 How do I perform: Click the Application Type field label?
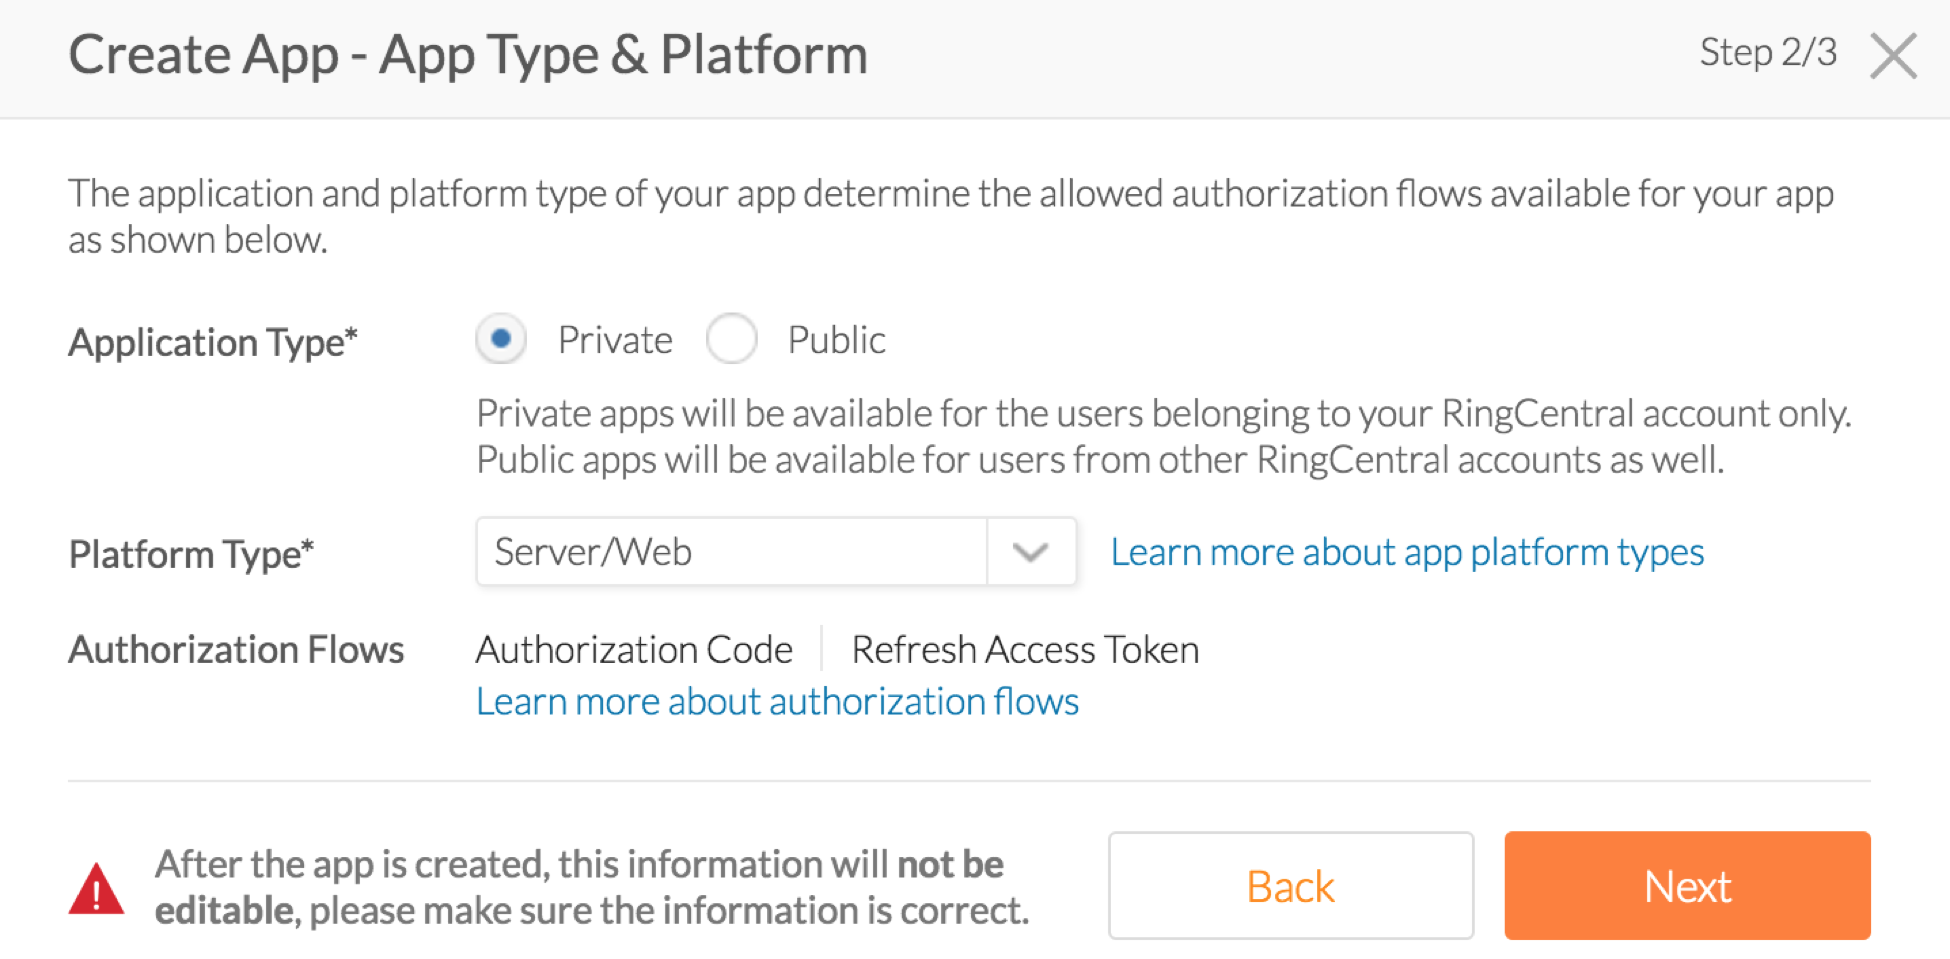[x=213, y=343]
